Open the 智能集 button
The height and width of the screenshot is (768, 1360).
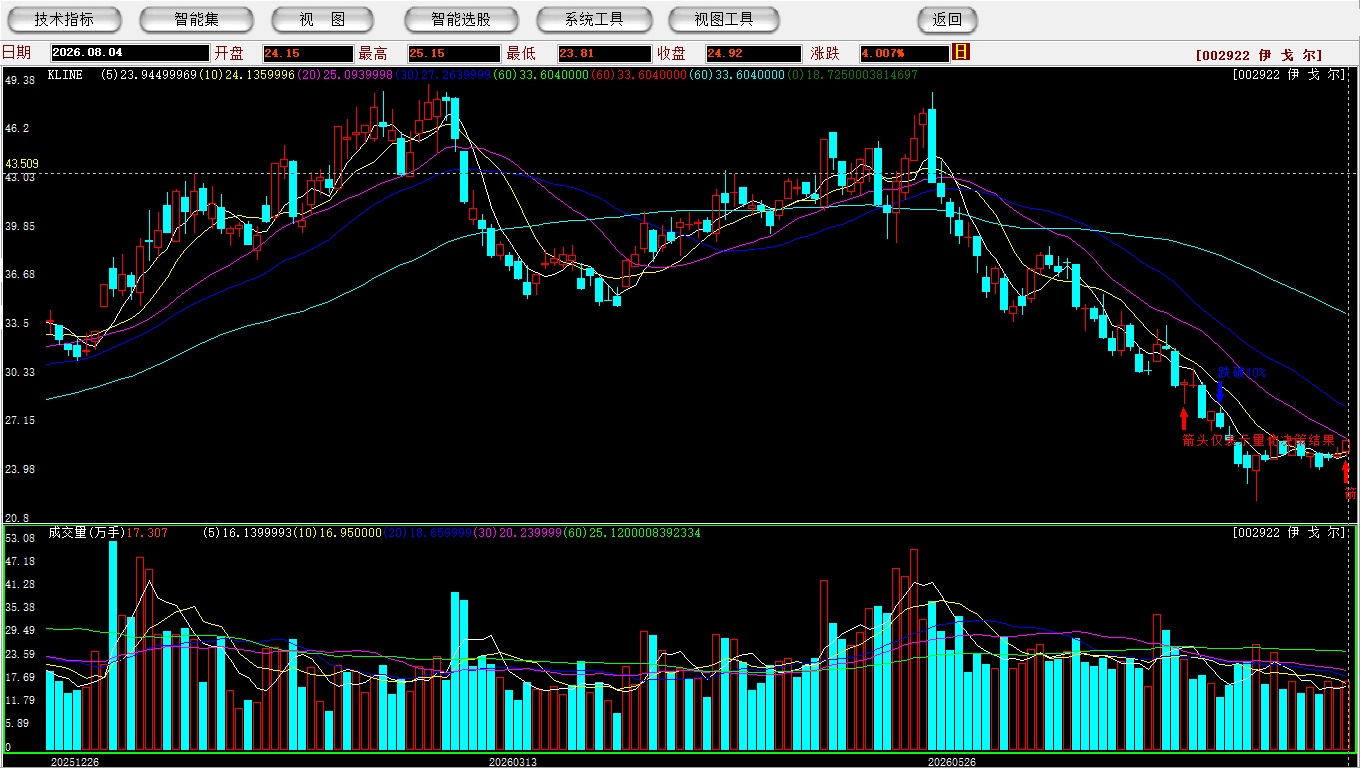(x=197, y=19)
